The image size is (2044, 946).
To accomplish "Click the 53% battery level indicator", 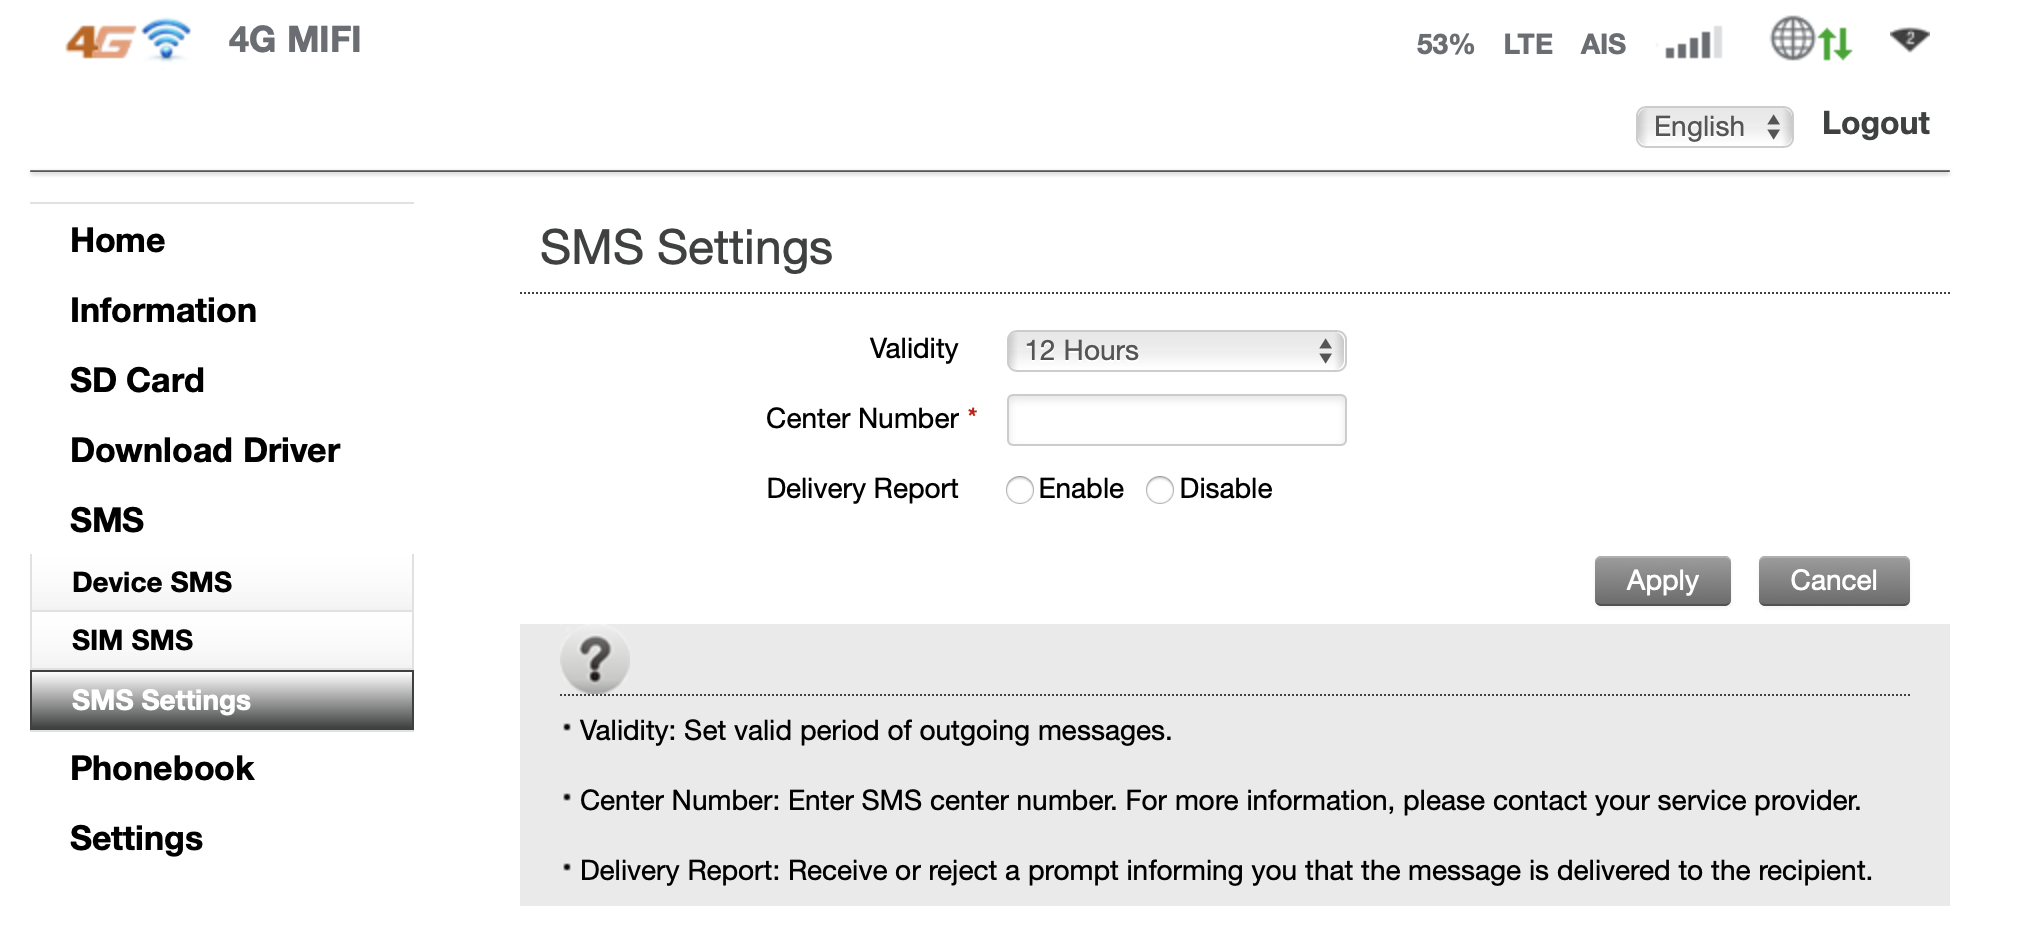I will pyautogui.click(x=1445, y=44).
